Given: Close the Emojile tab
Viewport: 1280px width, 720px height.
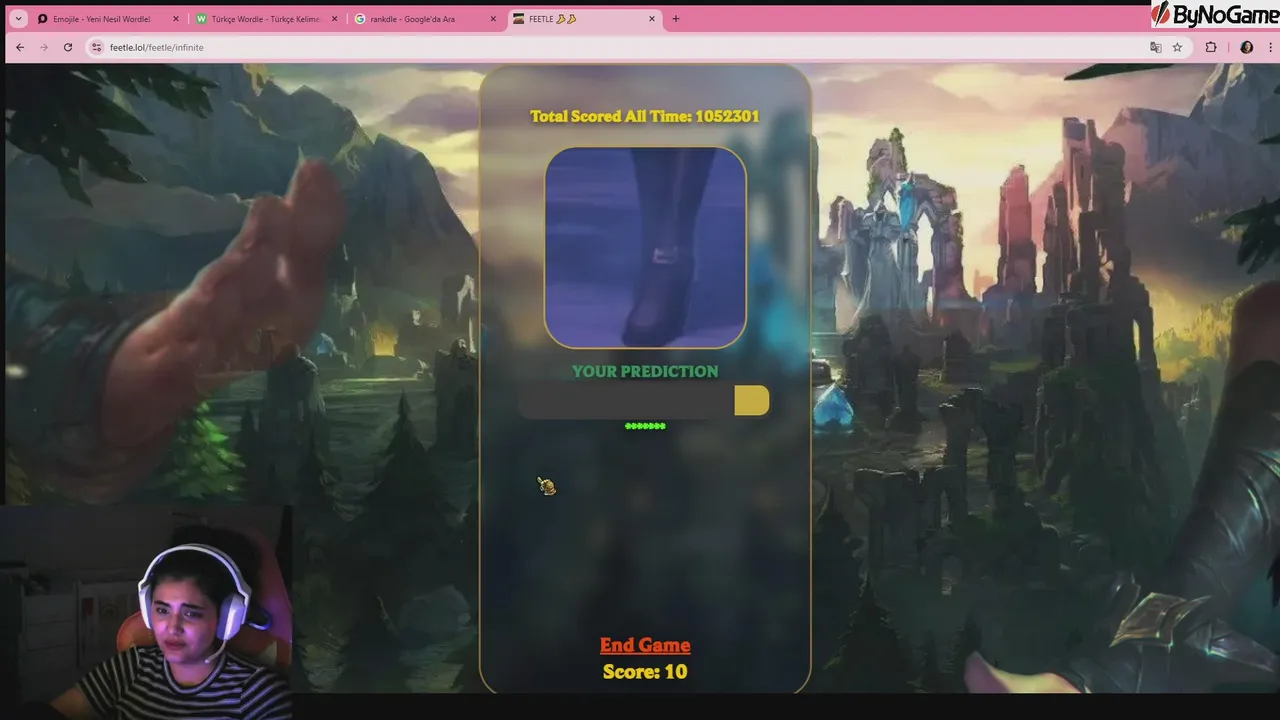Looking at the screenshot, I should pyautogui.click(x=176, y=19).
